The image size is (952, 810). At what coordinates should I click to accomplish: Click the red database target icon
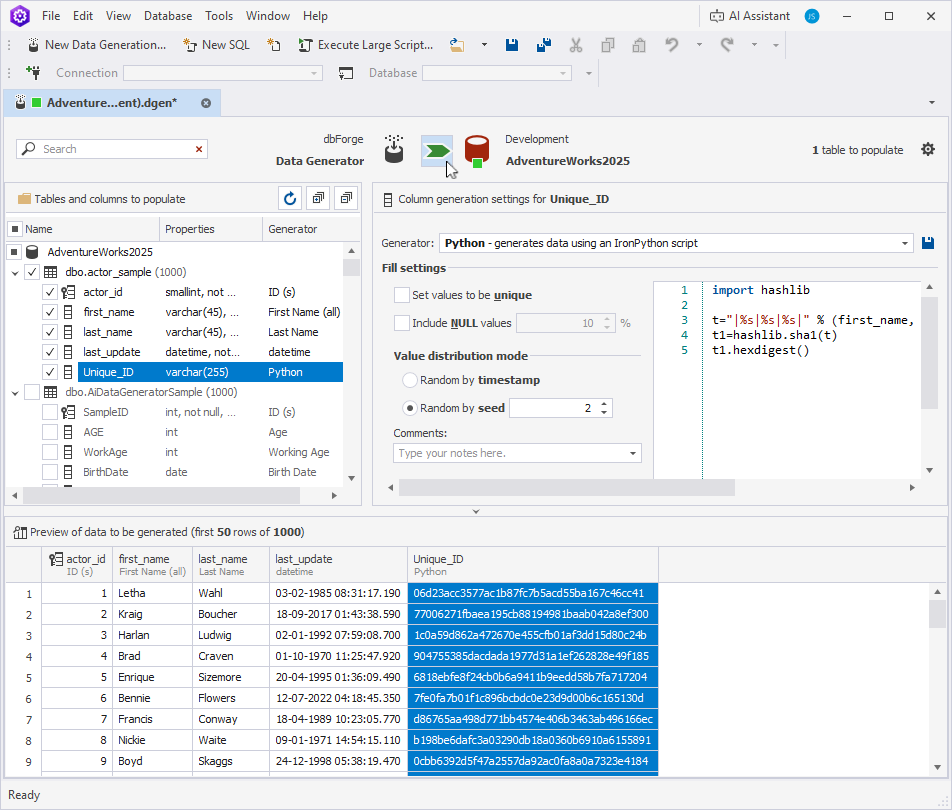pyautogui.click(x=477, y=151)
